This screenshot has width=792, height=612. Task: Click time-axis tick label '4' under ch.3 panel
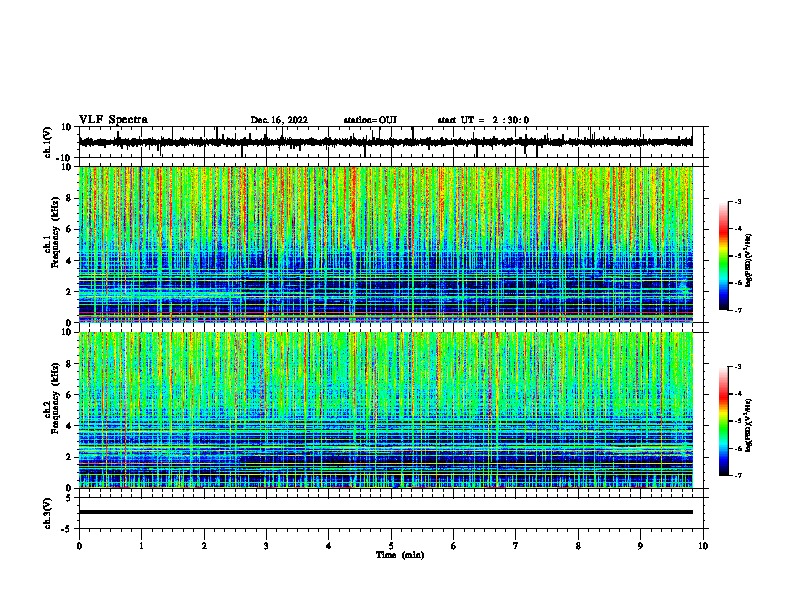coord(329,546)
